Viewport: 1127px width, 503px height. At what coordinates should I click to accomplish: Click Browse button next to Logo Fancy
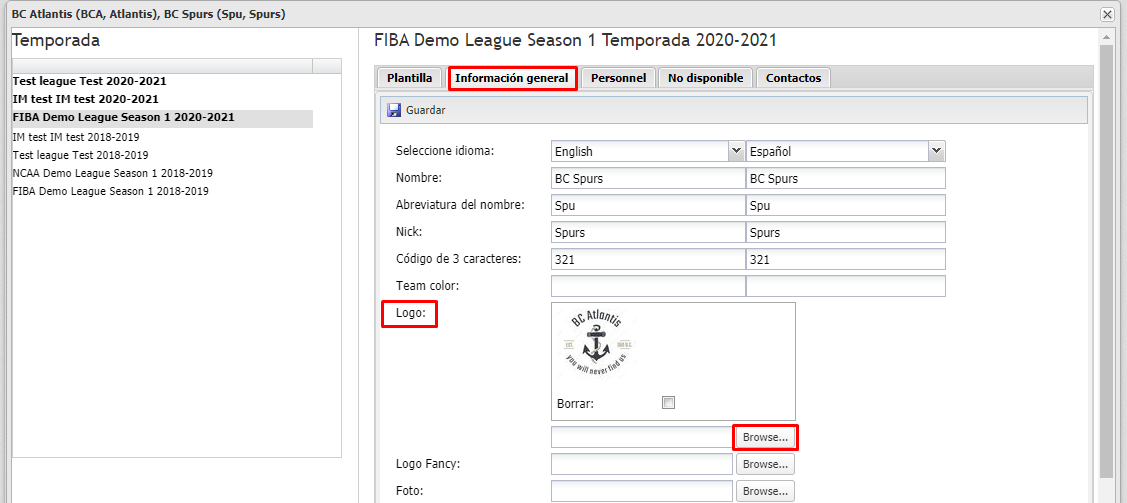(x=765, y=464)
